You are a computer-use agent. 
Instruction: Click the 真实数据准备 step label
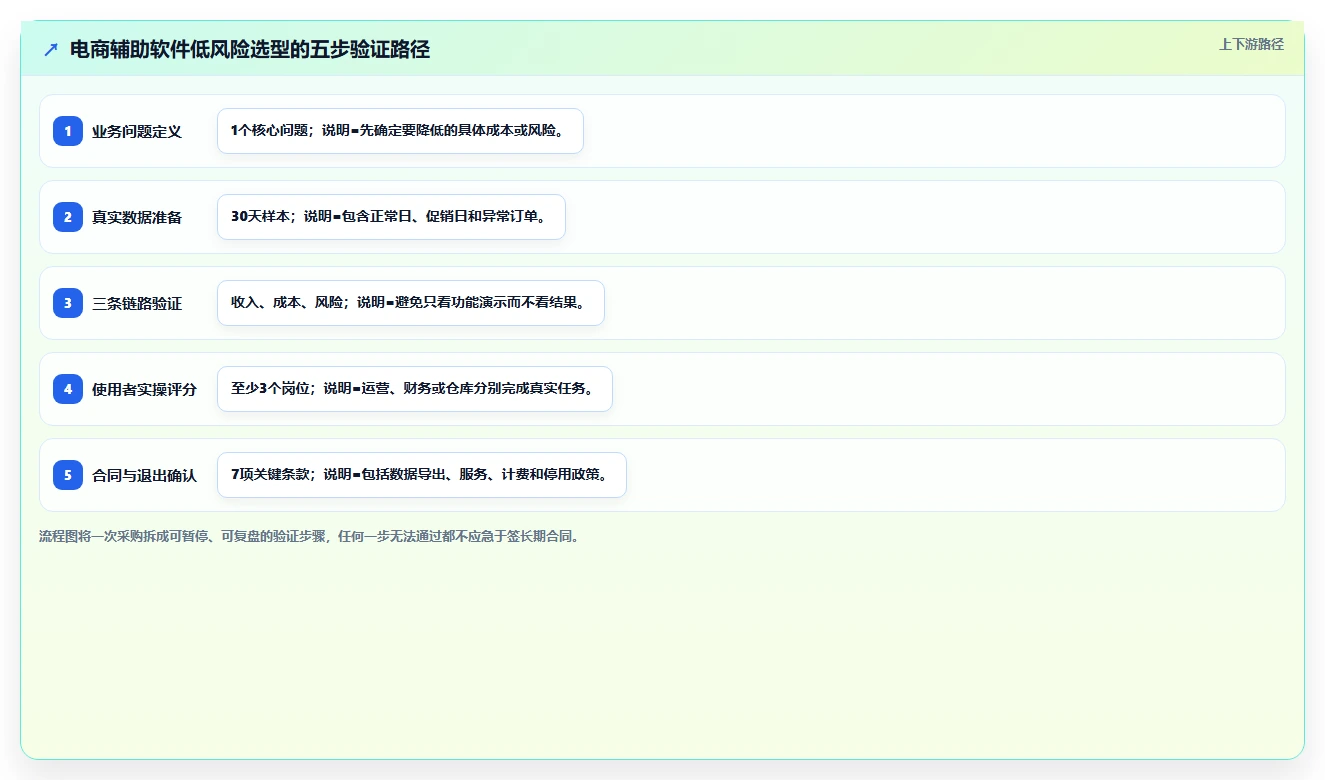pyautogui.click(x=137, y=218)
